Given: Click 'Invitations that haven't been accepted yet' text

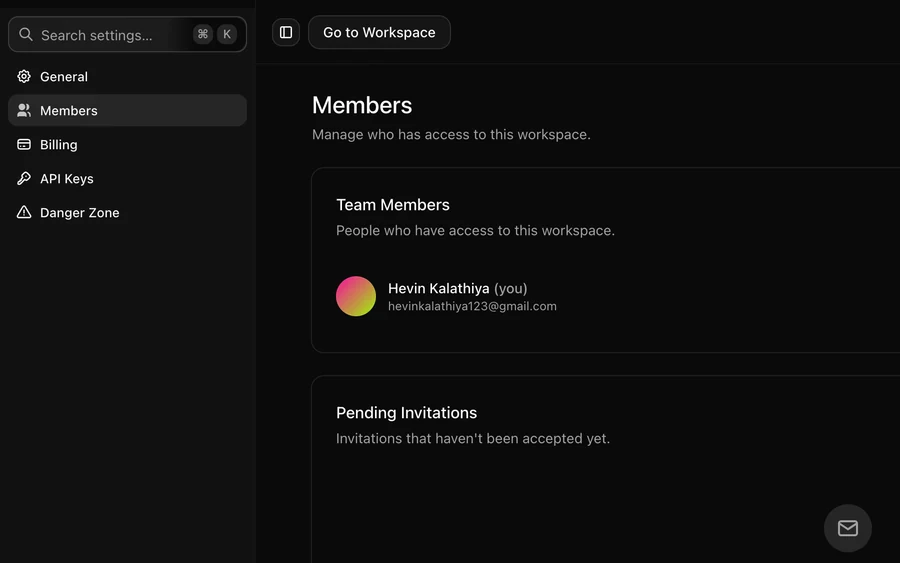Looking at the screenshot, I should click(473, 438).
